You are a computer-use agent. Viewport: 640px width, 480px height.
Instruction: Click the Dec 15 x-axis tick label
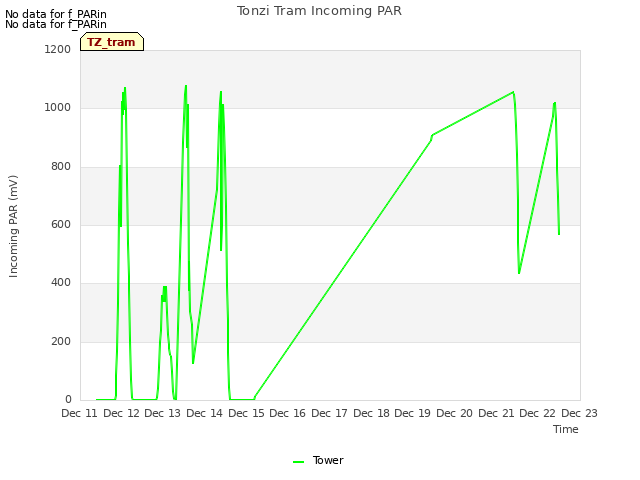246,413
